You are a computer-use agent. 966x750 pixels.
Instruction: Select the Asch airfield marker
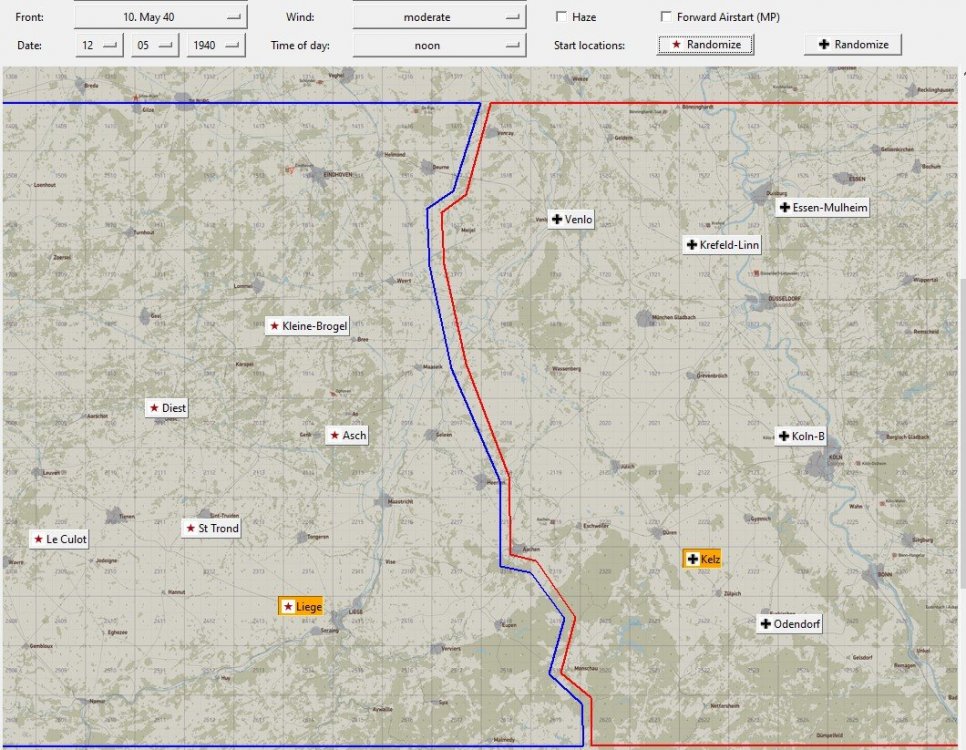pyautogui.click(x=347, y=436)
